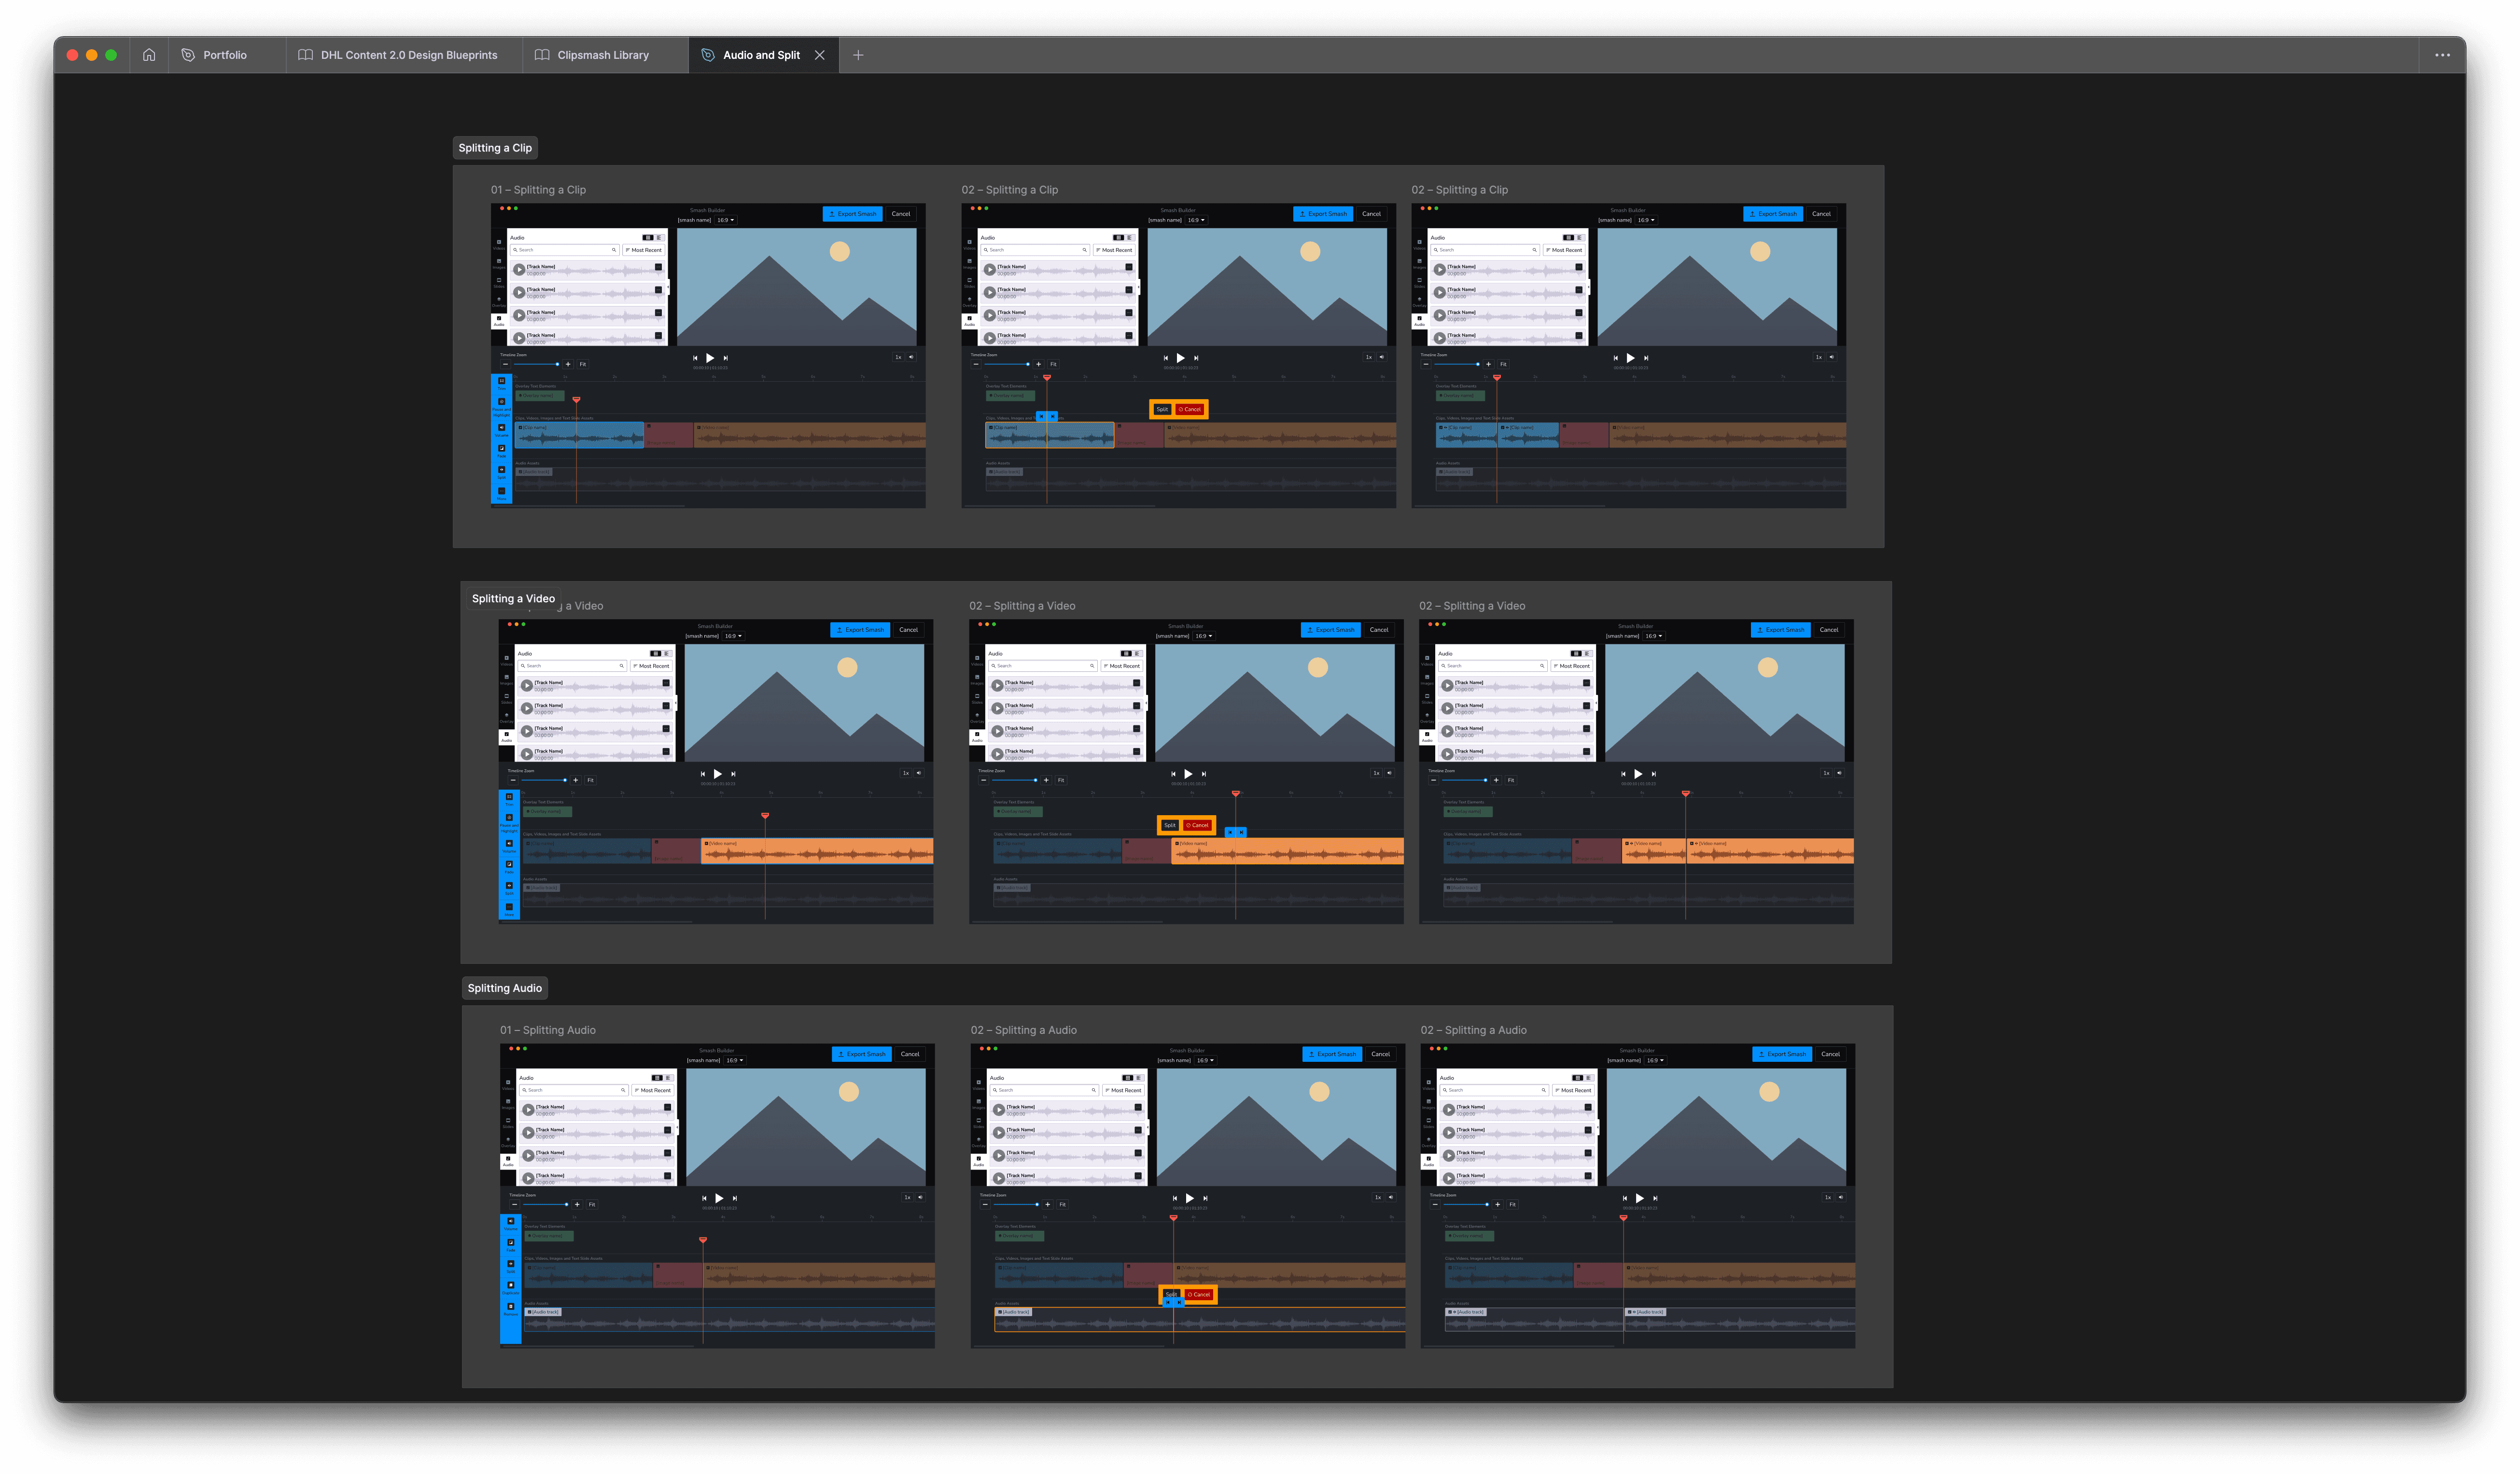Viewport: 2520px width, 1474px height.
Task: Click Search field in 01 – Splitting a Clip frame
Action: (565, 250)
